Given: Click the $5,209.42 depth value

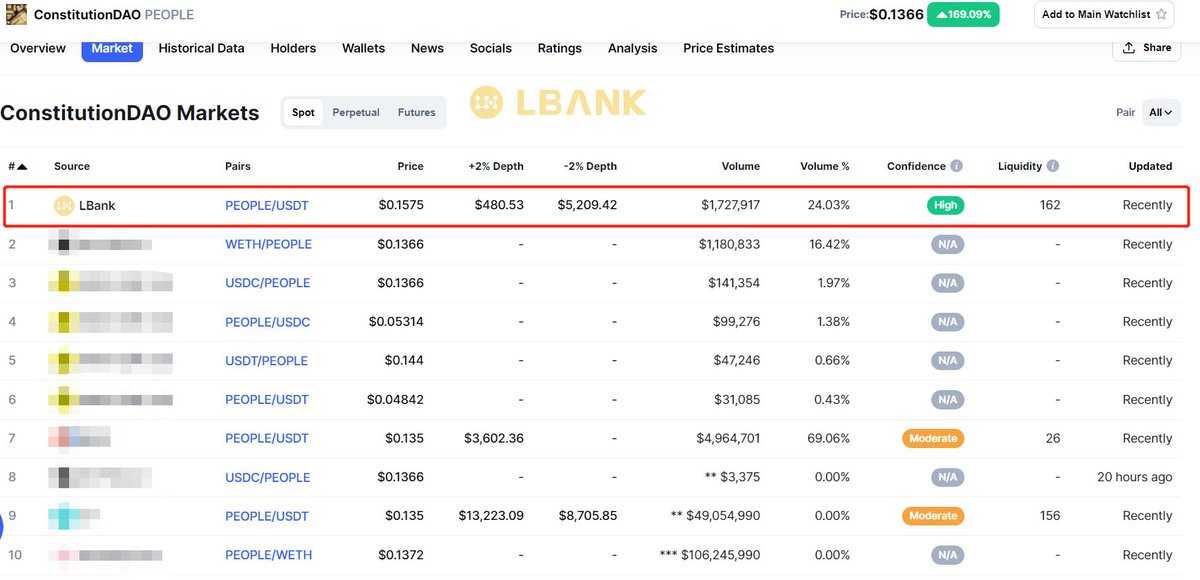Looking at the screenshot, I should click(x=587, y=205).
